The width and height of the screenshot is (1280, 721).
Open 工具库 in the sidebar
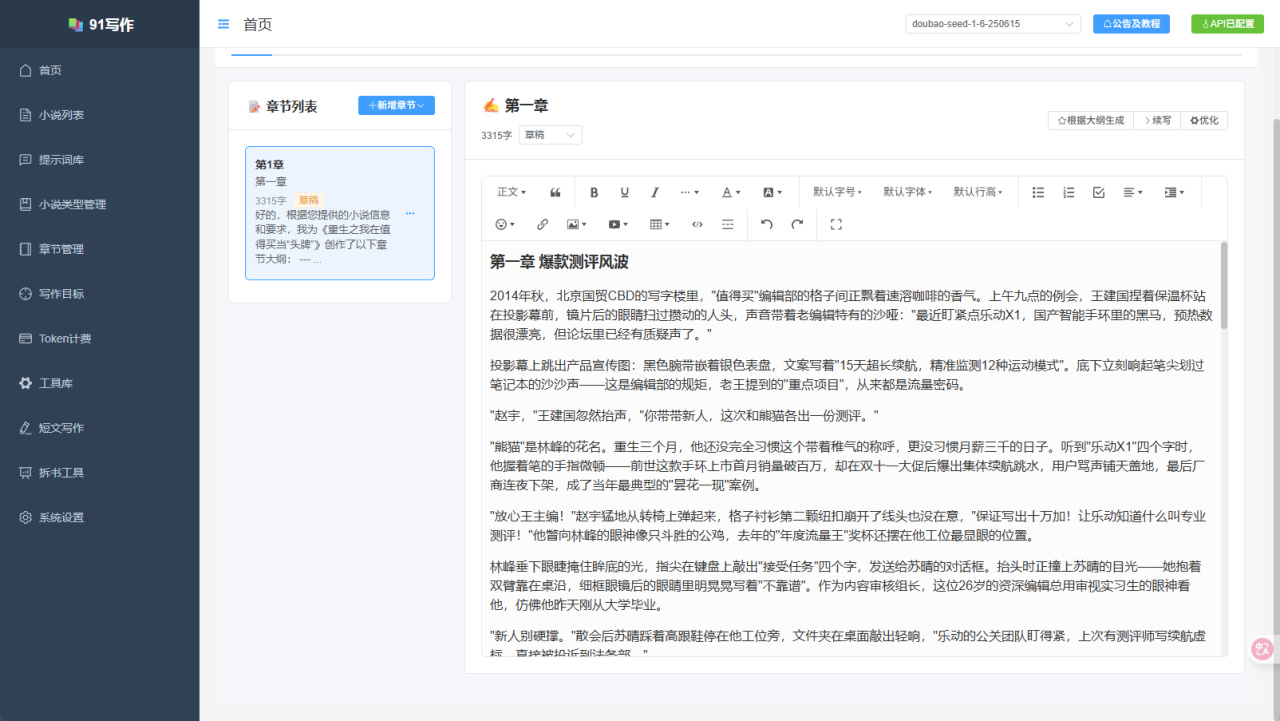click(x=100, y=383)
